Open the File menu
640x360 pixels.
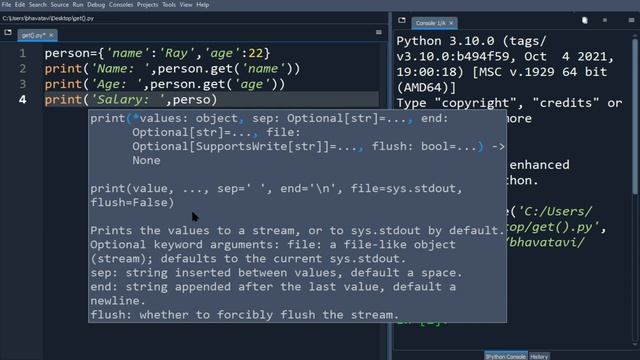click(6, 5)
